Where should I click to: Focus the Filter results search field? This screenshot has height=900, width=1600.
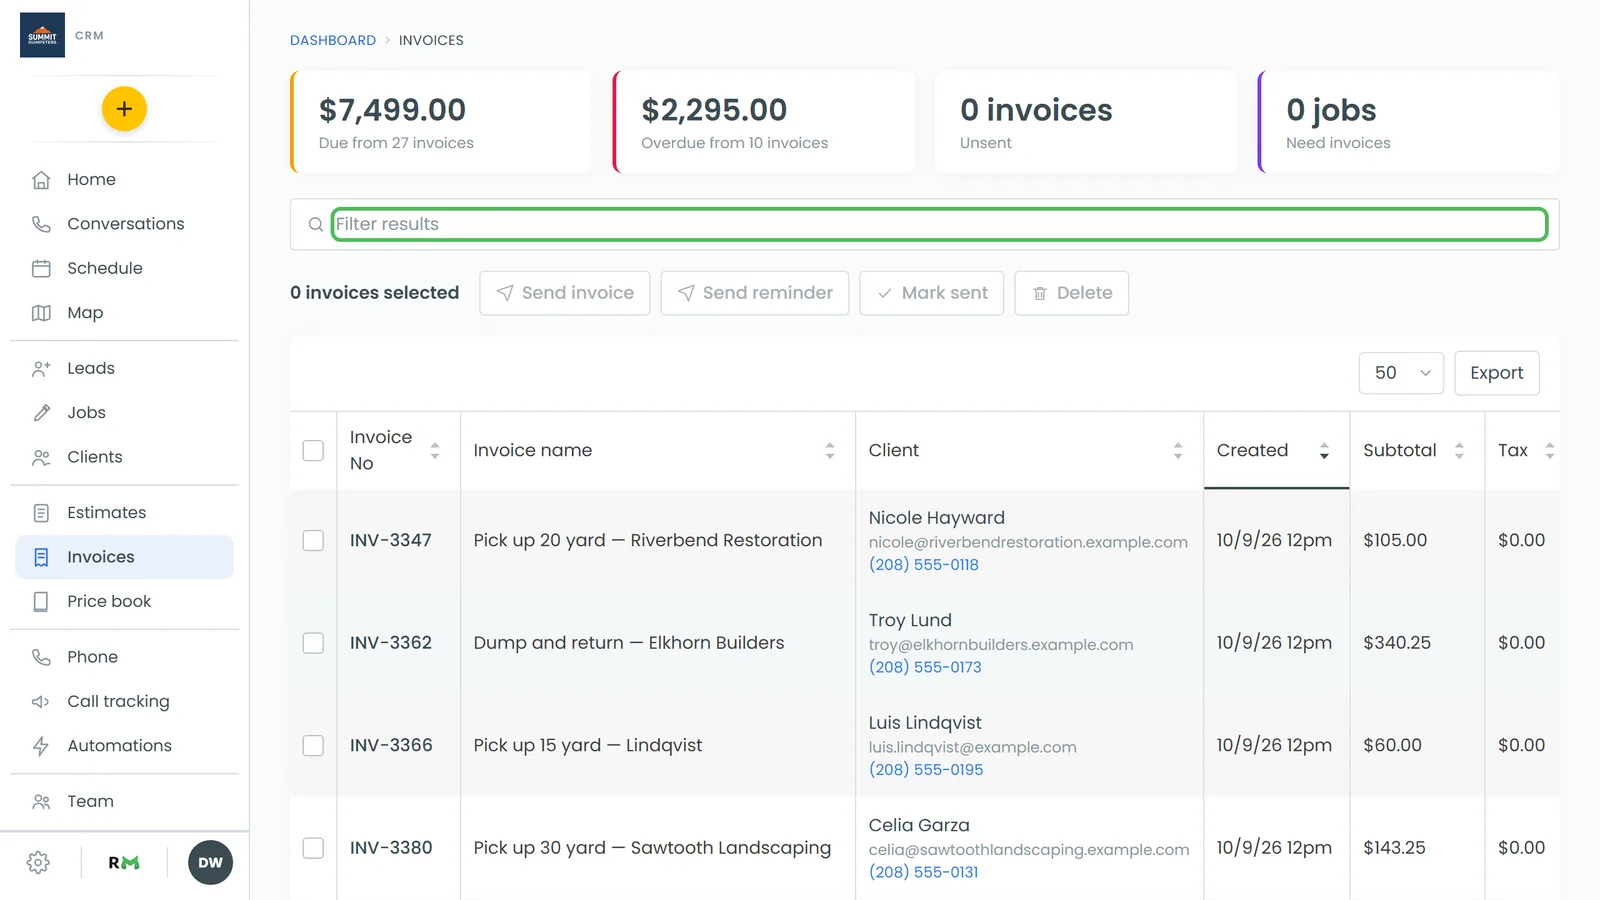940,224
